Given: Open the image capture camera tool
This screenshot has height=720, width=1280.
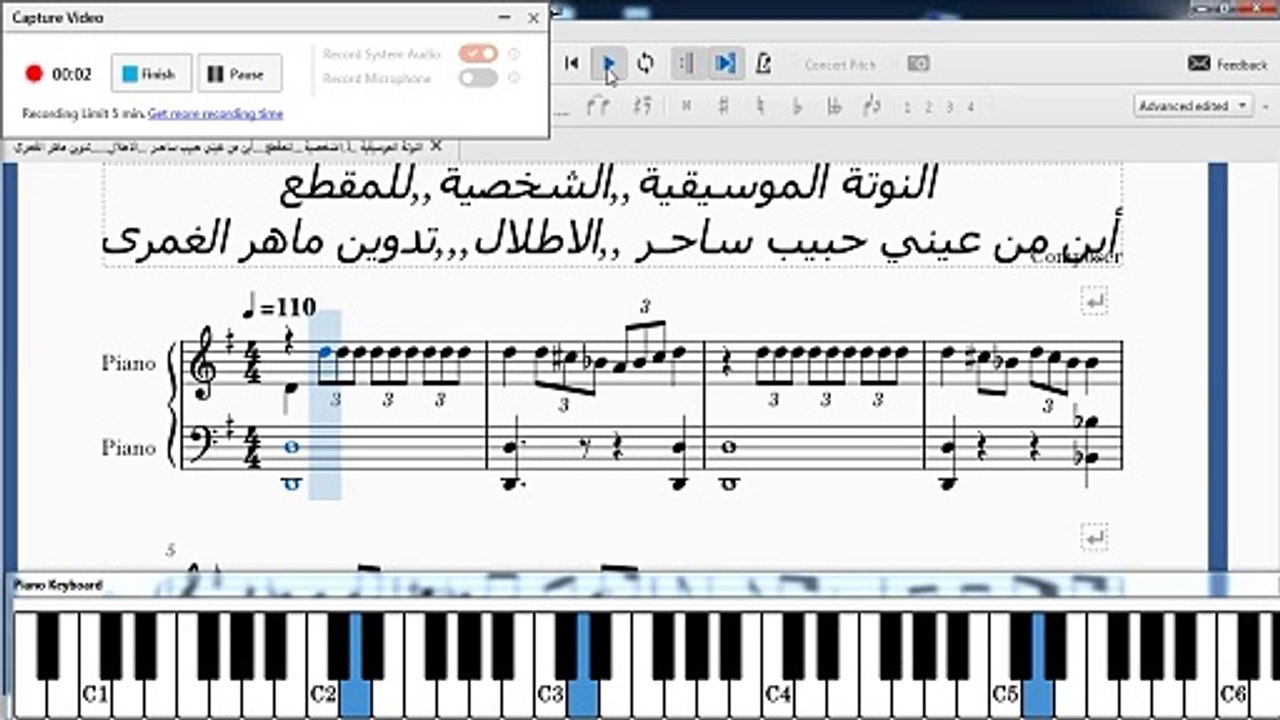Looking at the screenshot, I should pyautogui.click(x=918, y=64).
